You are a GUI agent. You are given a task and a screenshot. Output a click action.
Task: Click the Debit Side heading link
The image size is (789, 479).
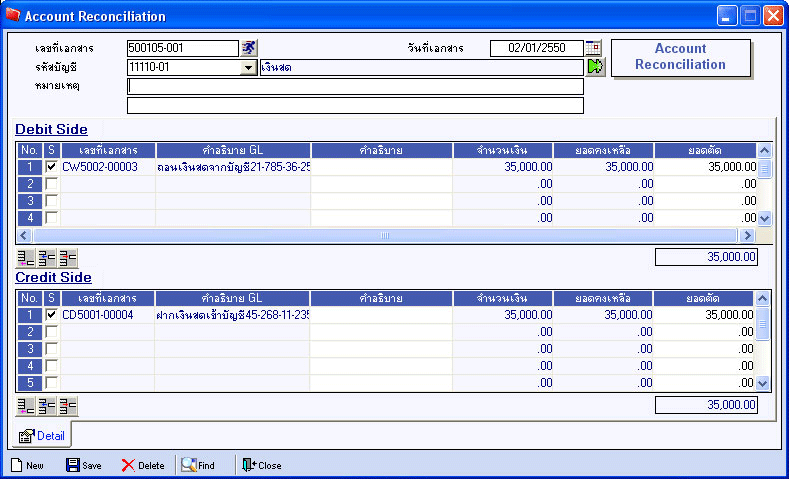coord(51,129)
